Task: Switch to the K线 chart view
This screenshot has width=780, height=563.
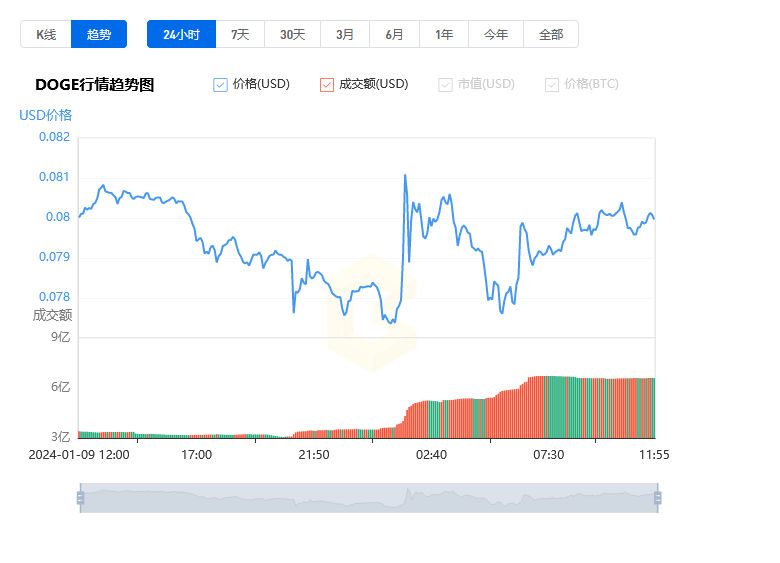Action: tap(46, 34)
